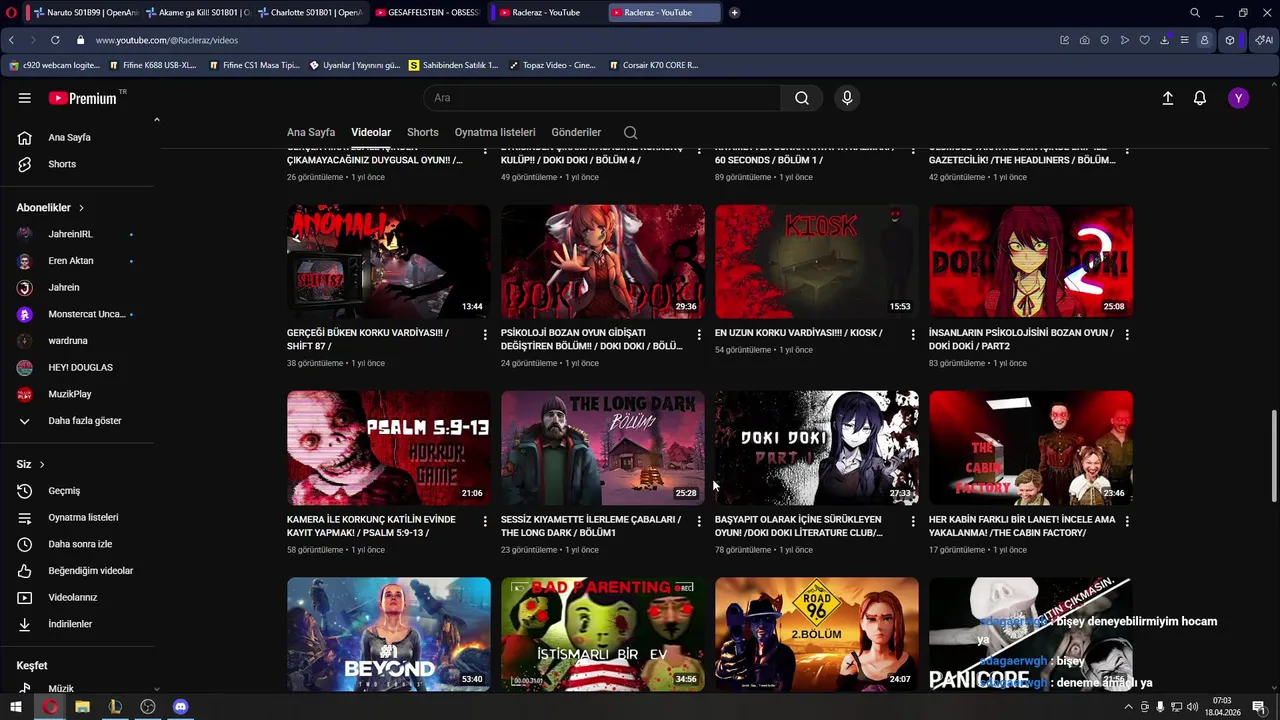Open File Explorer from taskbar

pyautogui.click(x=82, y=707)
